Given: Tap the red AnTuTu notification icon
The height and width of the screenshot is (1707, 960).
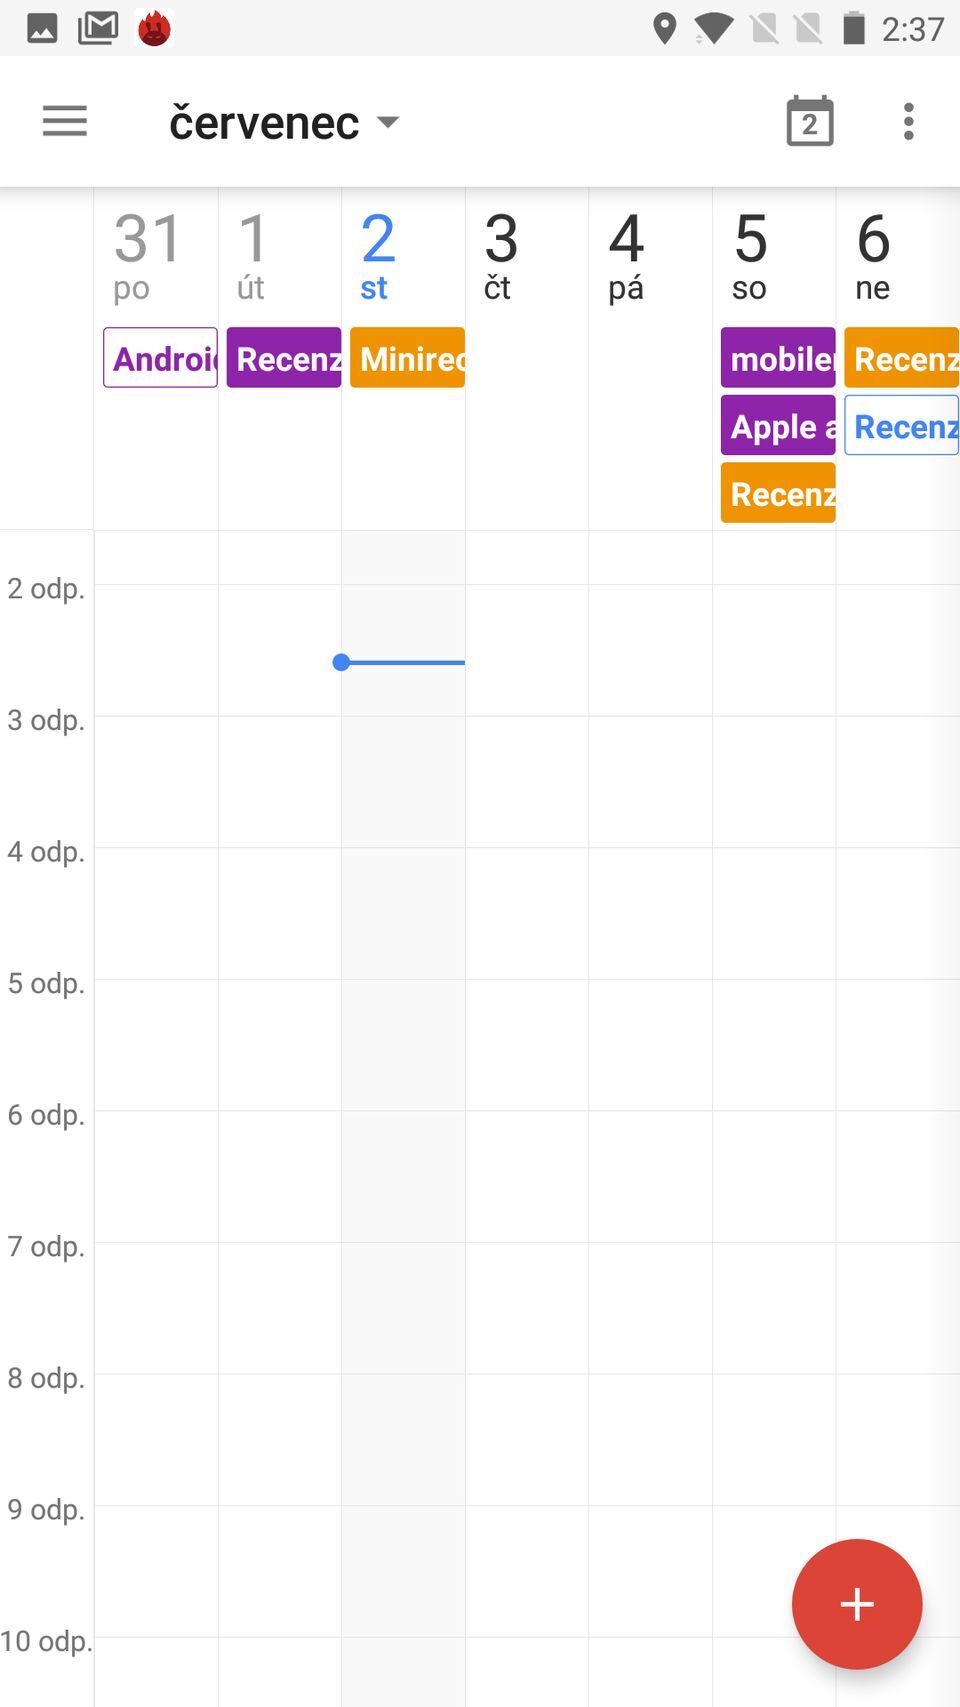Looking at the screenshot, I should [x=154, y=28].
